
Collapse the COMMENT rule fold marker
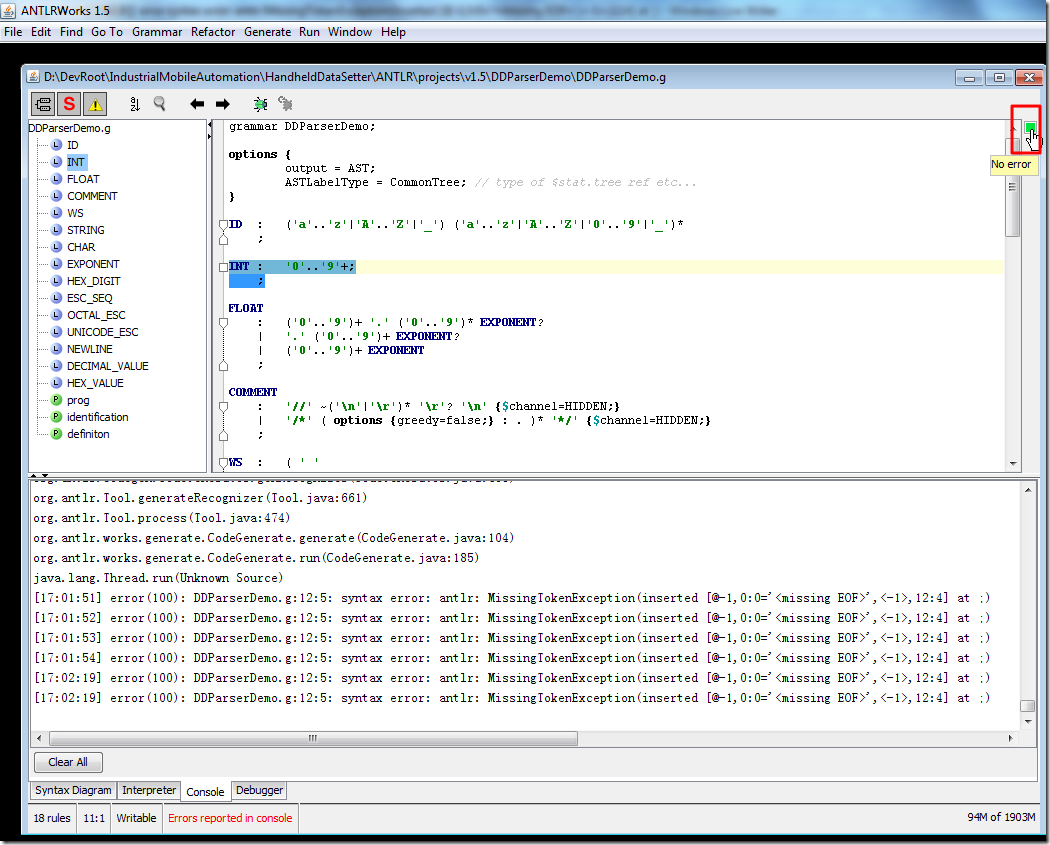pyautogui.click(x=222, y=406)
